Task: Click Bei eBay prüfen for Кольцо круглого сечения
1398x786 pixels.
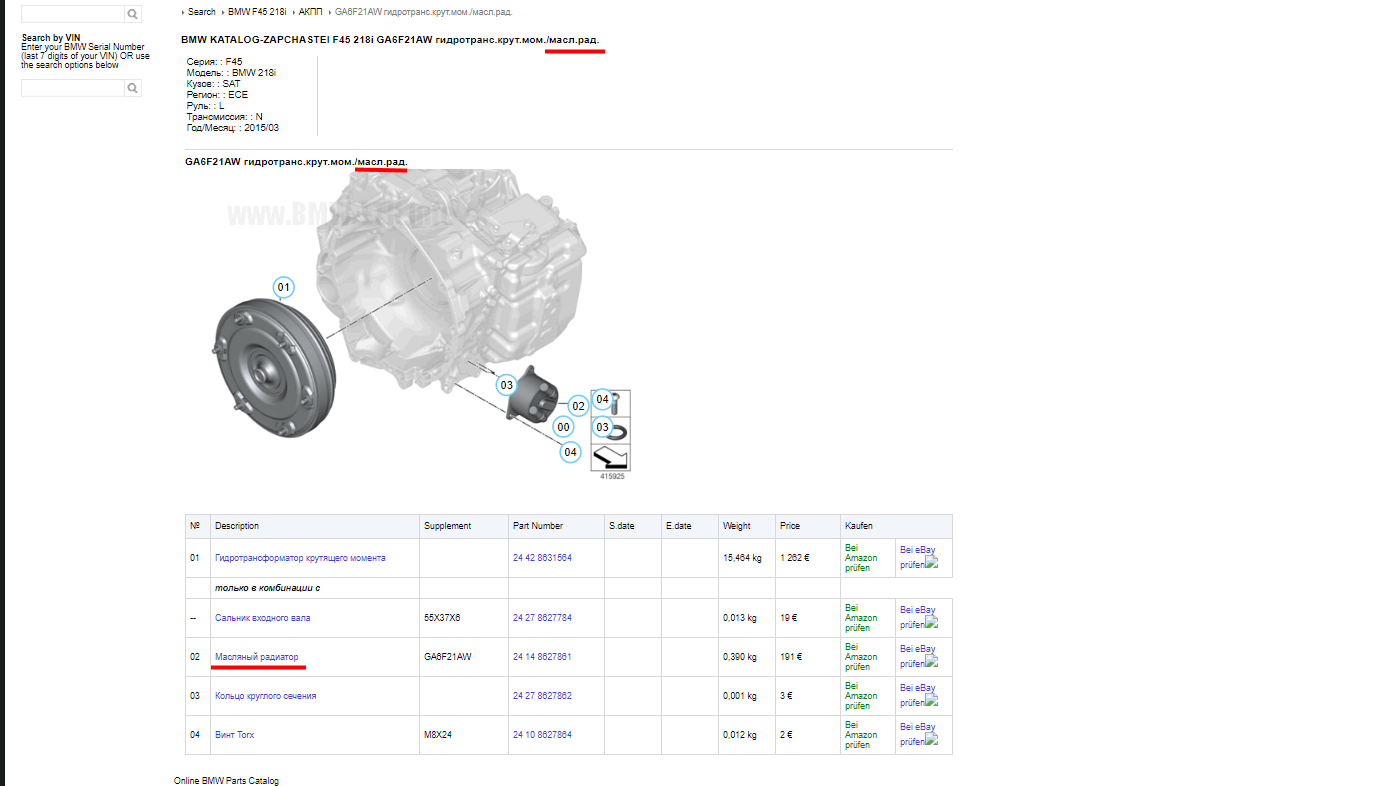Action: point(918,695)
